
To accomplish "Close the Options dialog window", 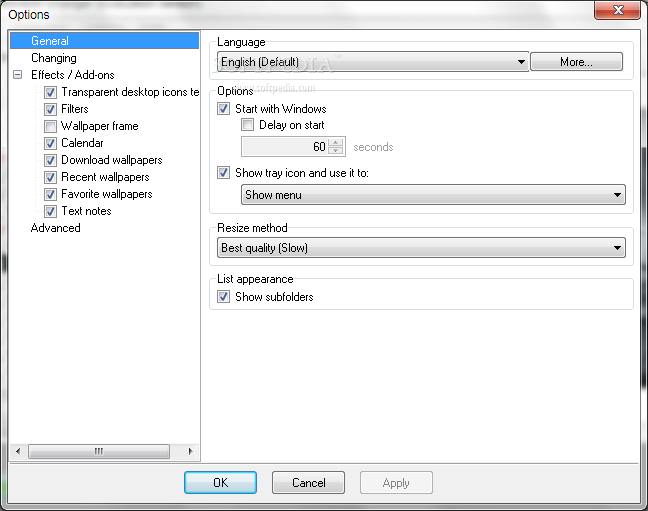I will (x=617, y=10).
